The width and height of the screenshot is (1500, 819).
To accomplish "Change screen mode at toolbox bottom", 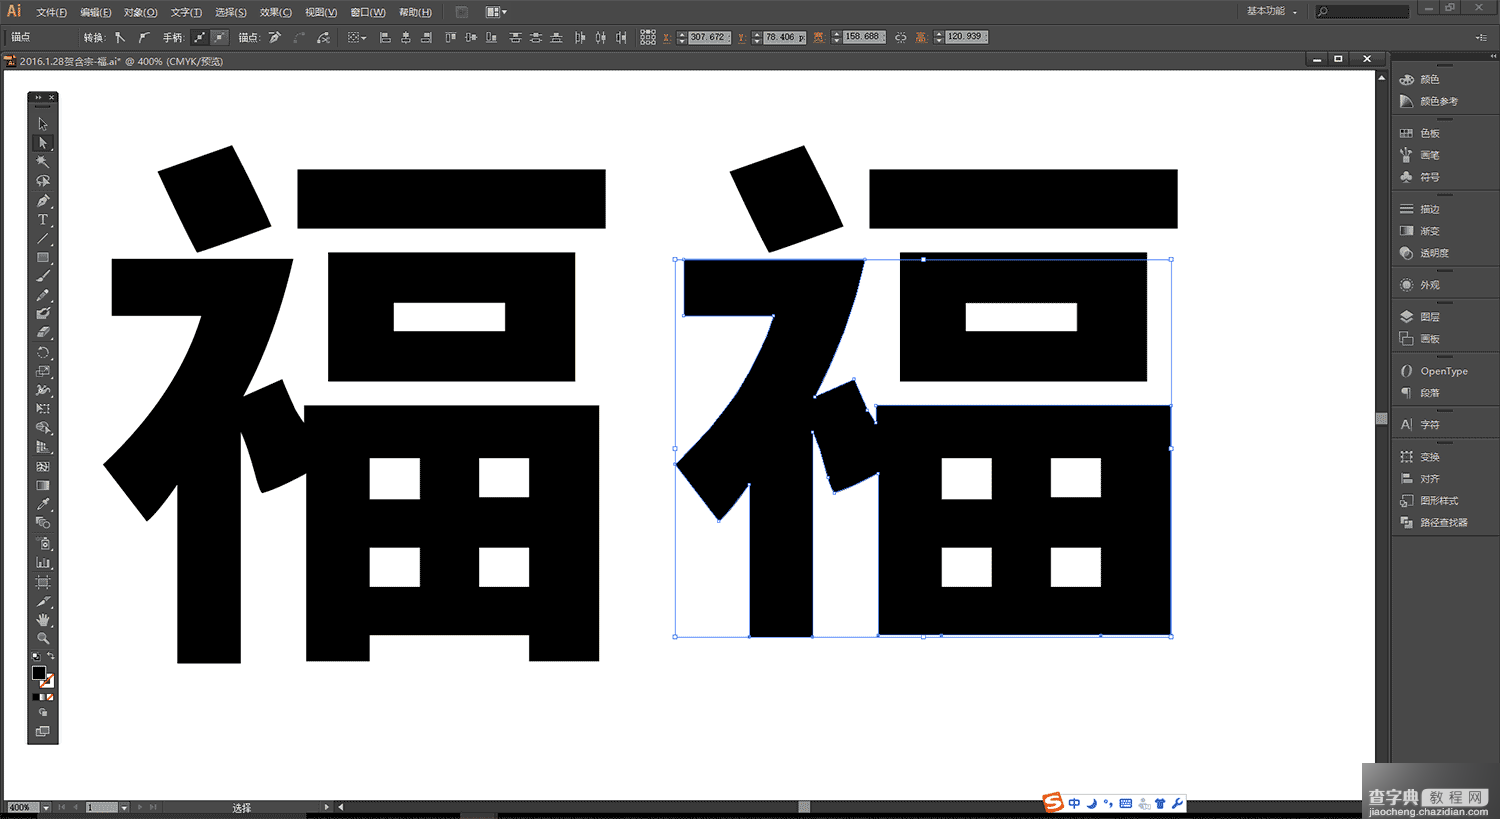I will click(x=43, y=731).
